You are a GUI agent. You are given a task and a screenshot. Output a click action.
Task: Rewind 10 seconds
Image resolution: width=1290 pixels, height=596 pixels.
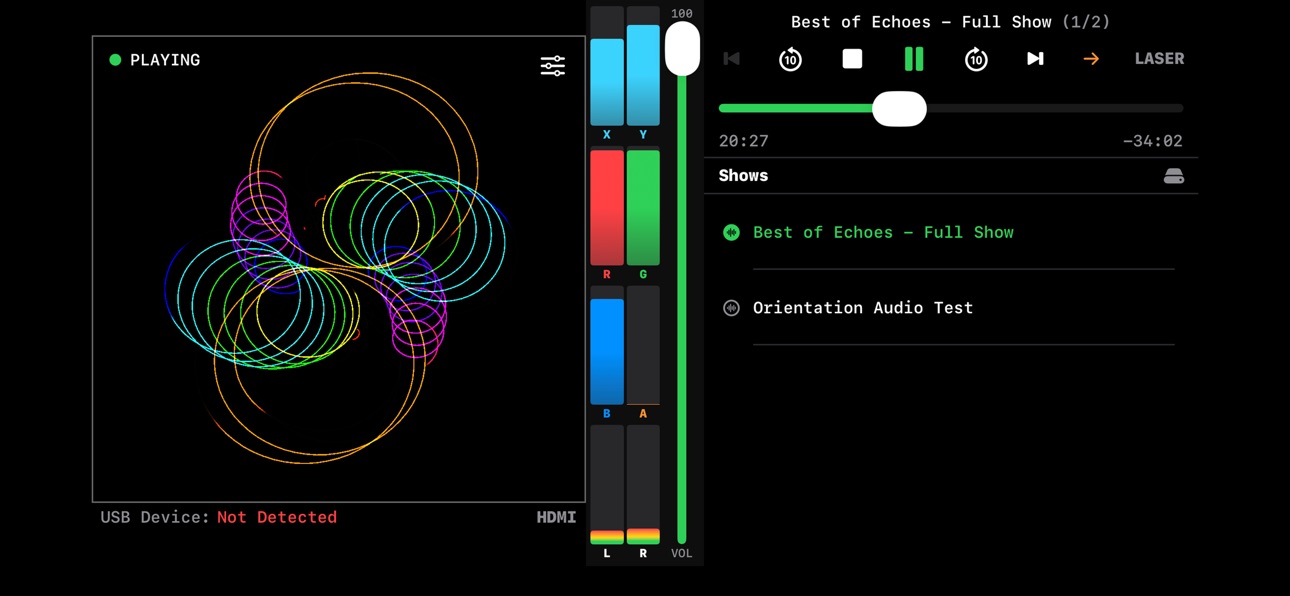pos(790,59)
